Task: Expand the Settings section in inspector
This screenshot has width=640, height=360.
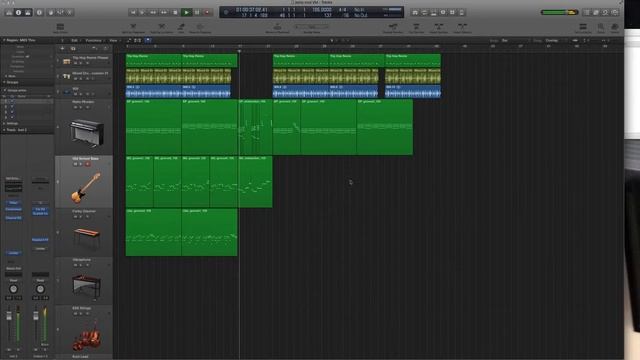Action: click(x=4, y=123)
